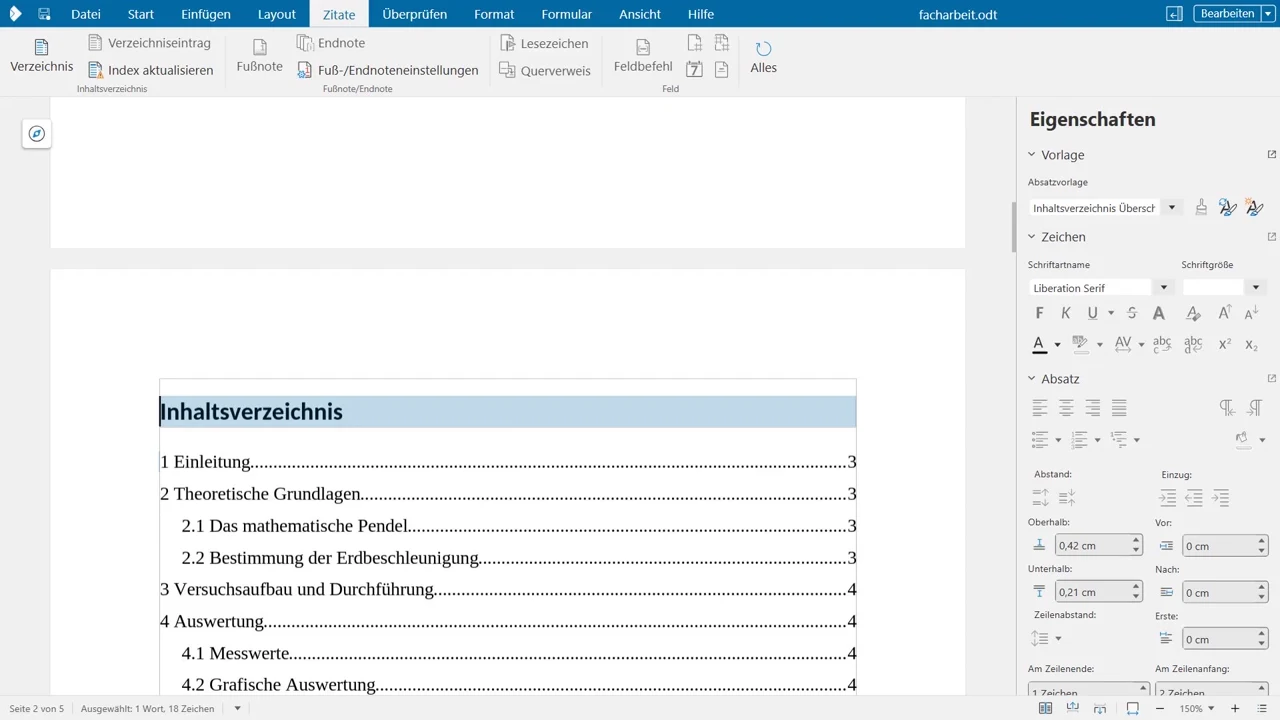Image resolution: width=1280 pixels, height=720 pixels.
Task: Increase font size with A-up icon
Action: (1224, 314)
